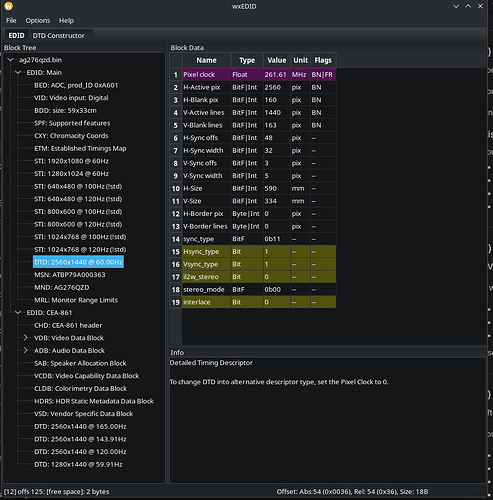
Task: Collapse the EDID: Main tree branch
Action: pyautogui.click(x=18, y=73)
